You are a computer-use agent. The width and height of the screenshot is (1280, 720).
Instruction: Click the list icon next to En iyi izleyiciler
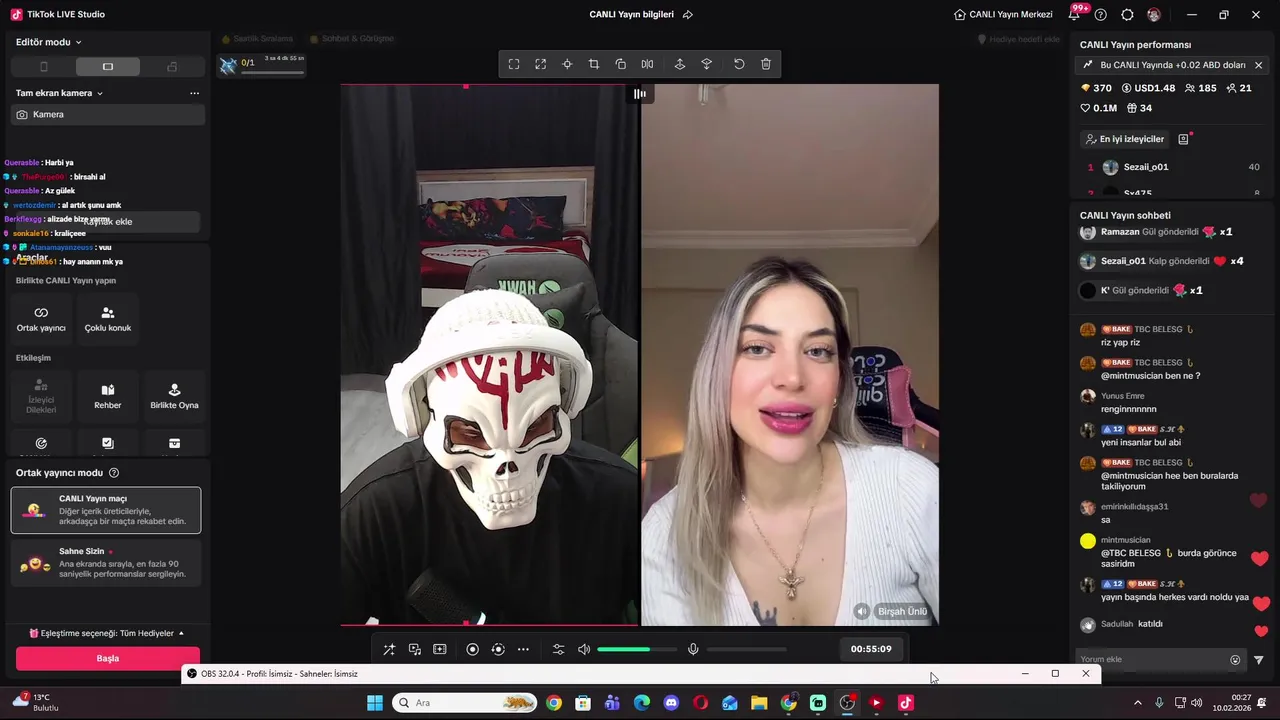point(1184,139)
